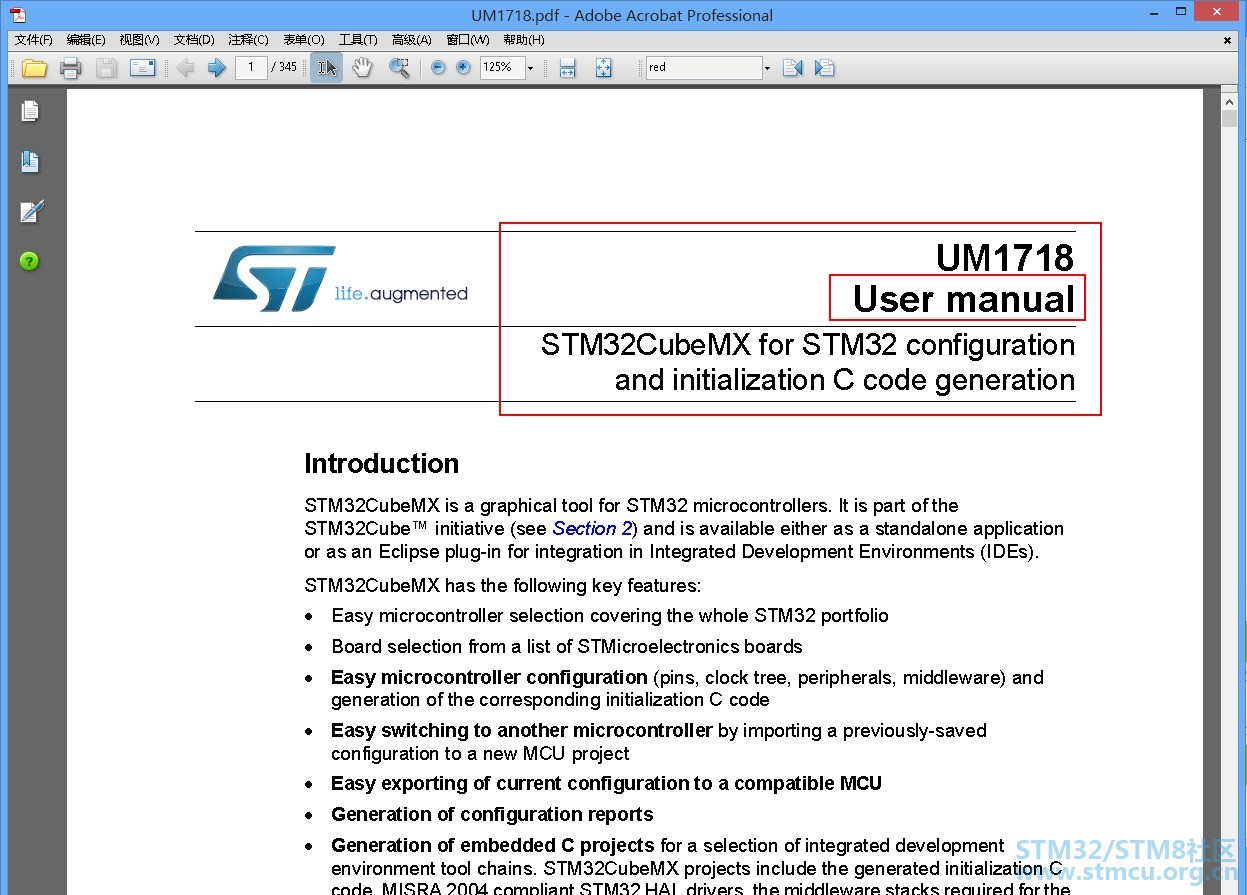Open the Signatures panel (pen icon)

[30, 211]
